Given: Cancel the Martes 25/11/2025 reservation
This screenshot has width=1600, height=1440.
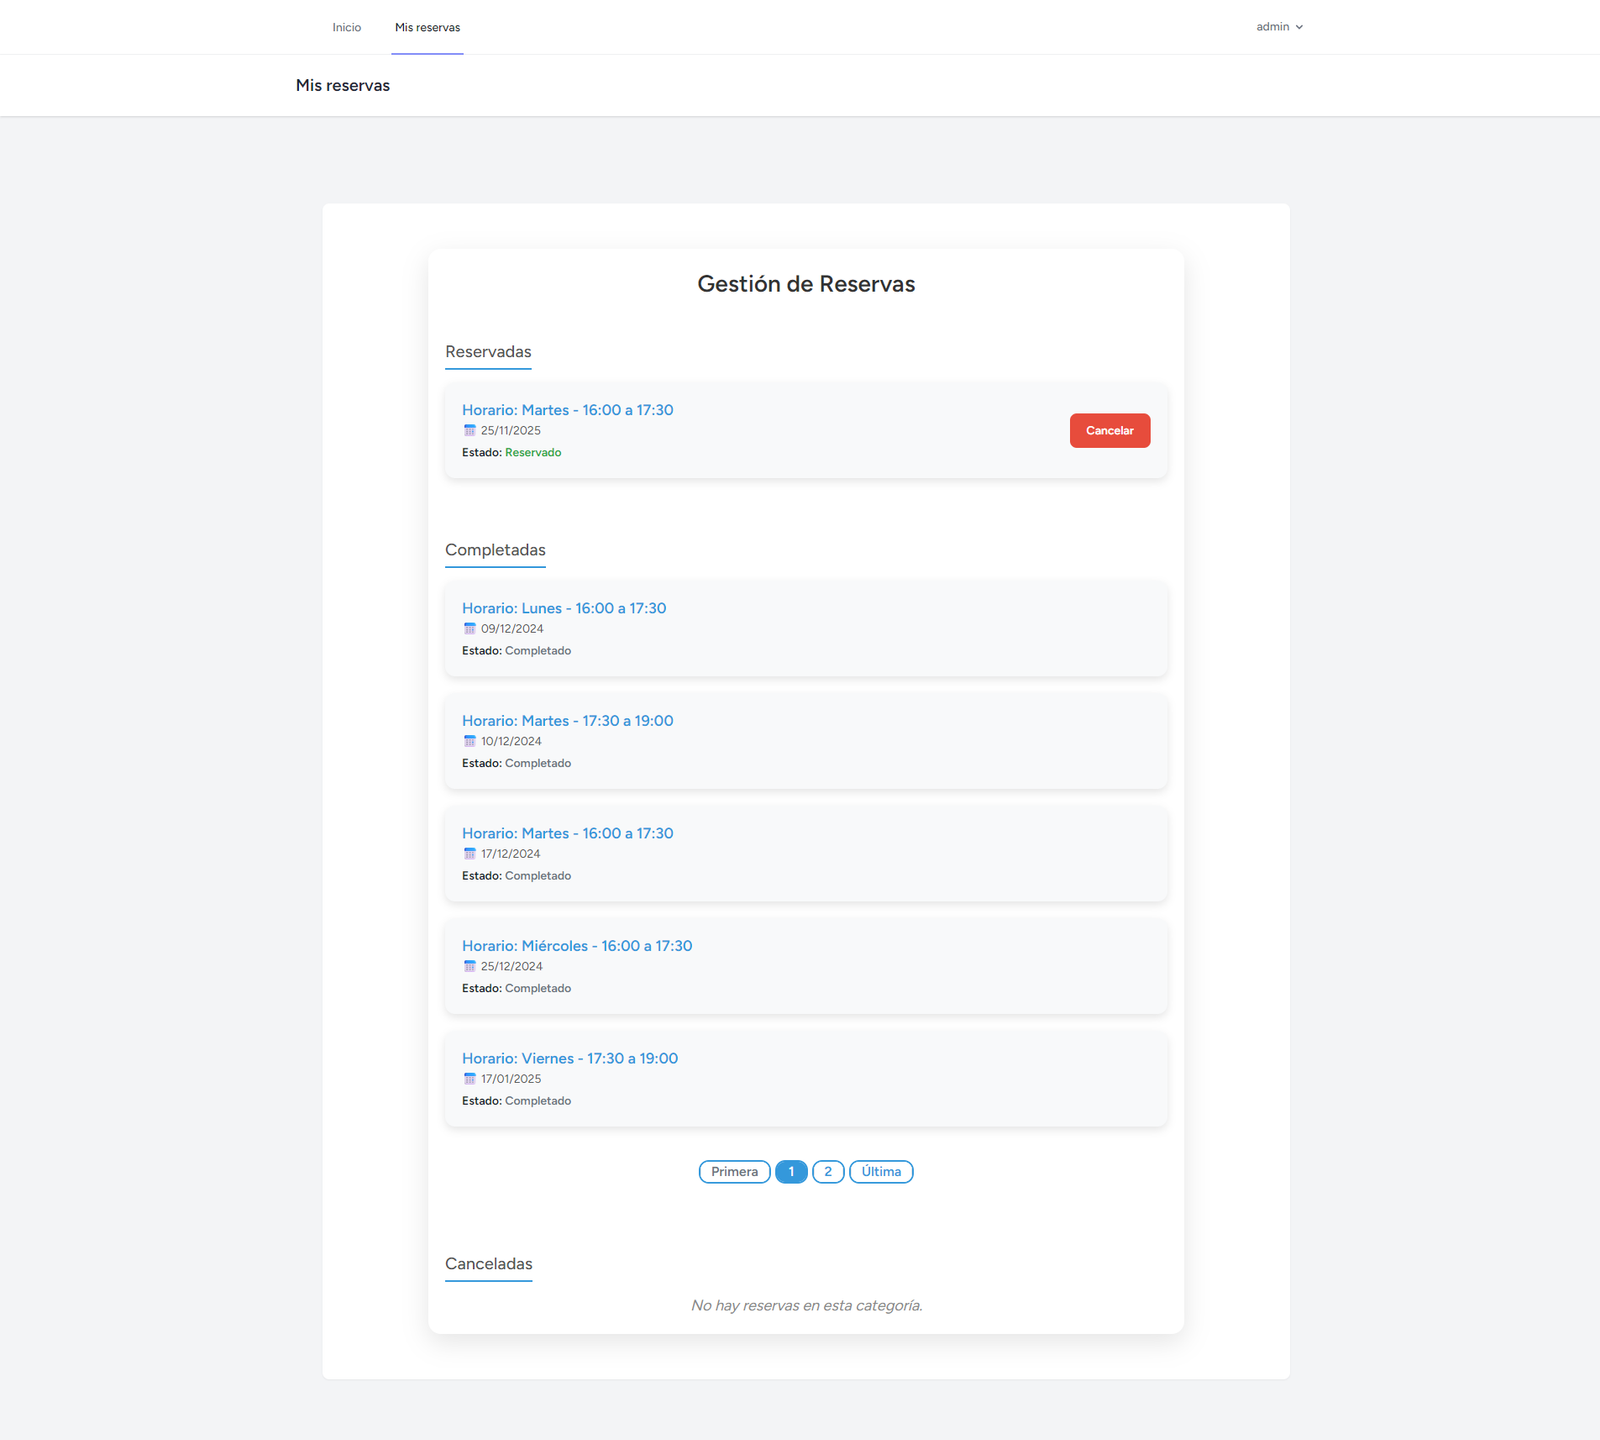Looking at the screenshot, I should [1109, 431].
